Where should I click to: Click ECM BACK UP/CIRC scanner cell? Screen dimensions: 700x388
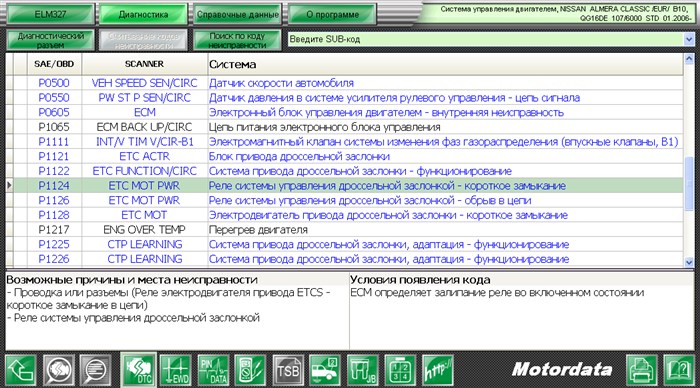click(145, 127)
